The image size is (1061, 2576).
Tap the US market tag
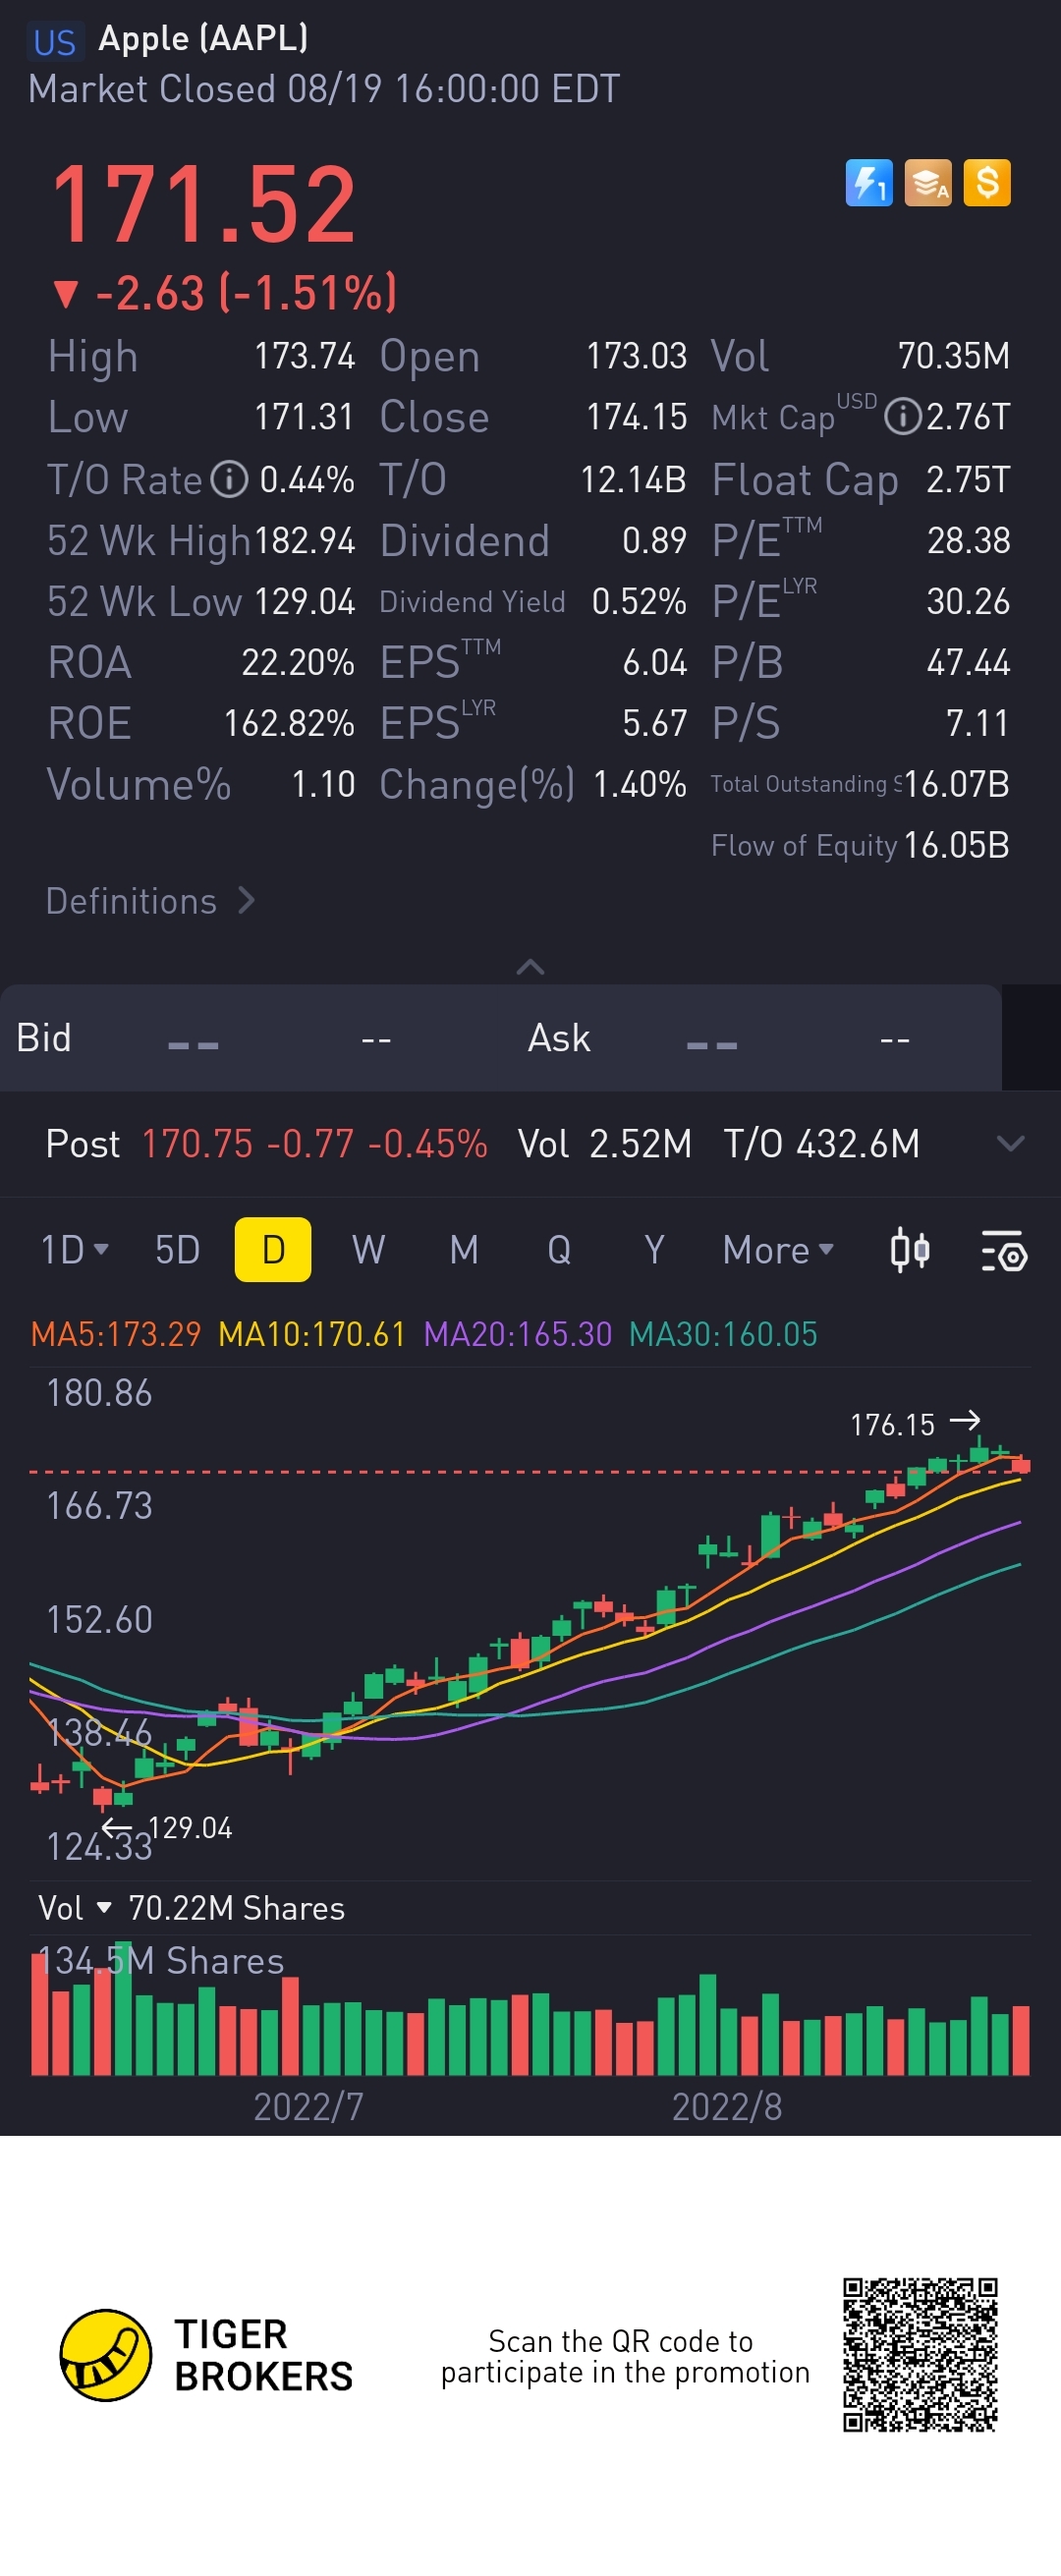click(54, 42)
